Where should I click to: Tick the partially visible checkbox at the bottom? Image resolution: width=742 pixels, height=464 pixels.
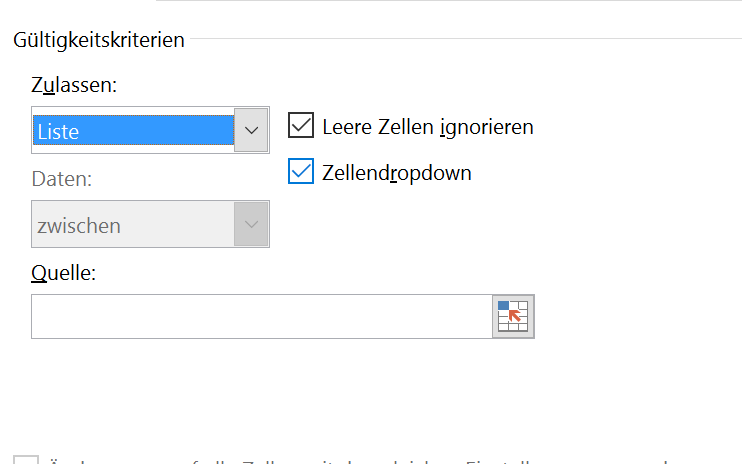point(26,460)
